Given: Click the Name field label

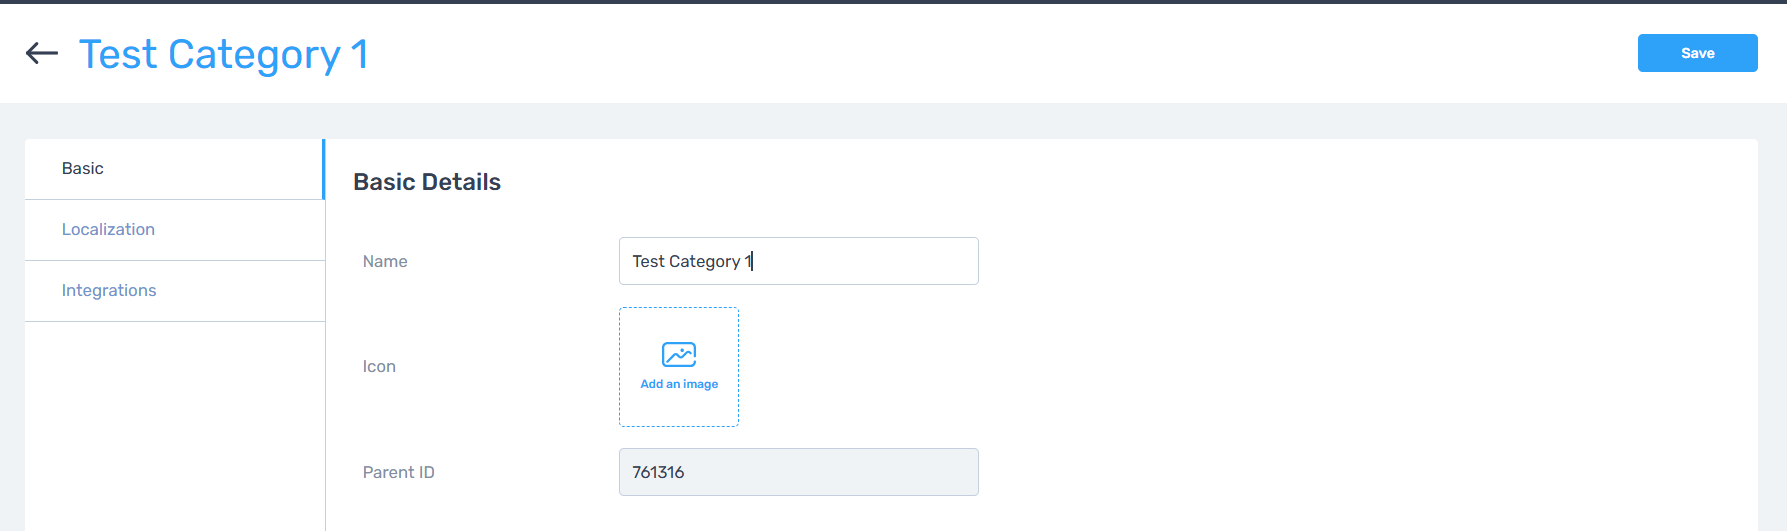Looking at the screenshot, I should point(385,262).
